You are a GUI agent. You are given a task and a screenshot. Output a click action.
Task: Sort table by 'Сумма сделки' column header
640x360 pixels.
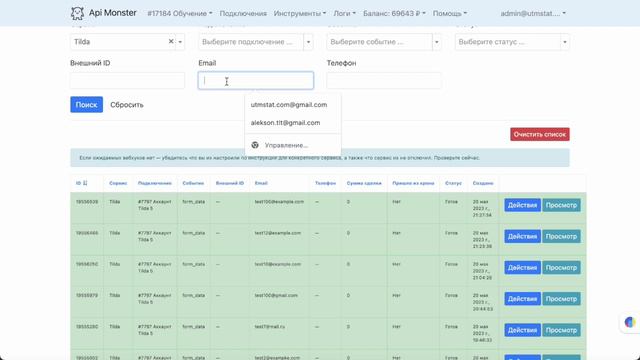[x=364, y=183]
